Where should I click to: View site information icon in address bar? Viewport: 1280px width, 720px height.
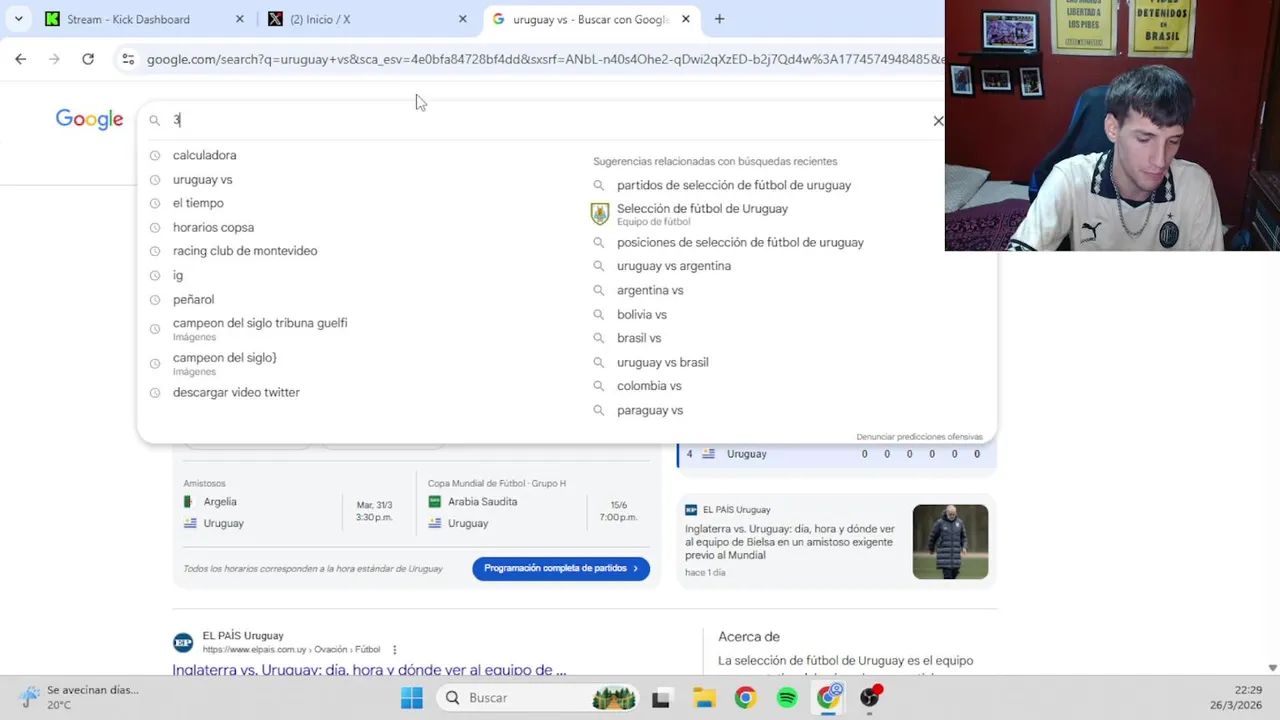click(128, 59)
